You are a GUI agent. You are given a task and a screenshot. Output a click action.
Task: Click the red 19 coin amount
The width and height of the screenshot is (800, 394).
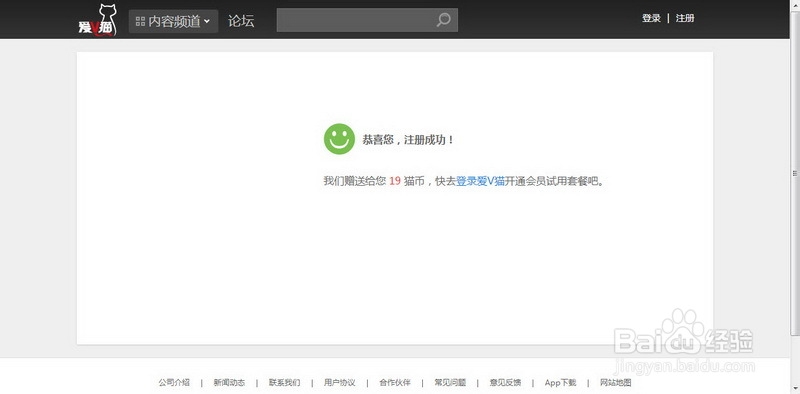pyautogui.click(x=394, y=181)
